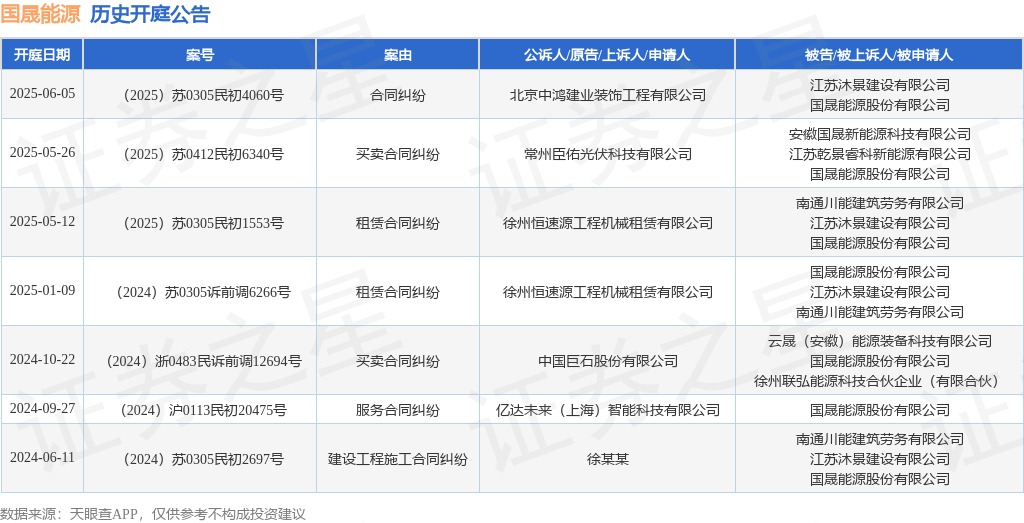Click 江苏沐景建设有限公司 in the 2025-05-12 row
Viewport: 1024px width, 523px height.
[x=880, y=223]
